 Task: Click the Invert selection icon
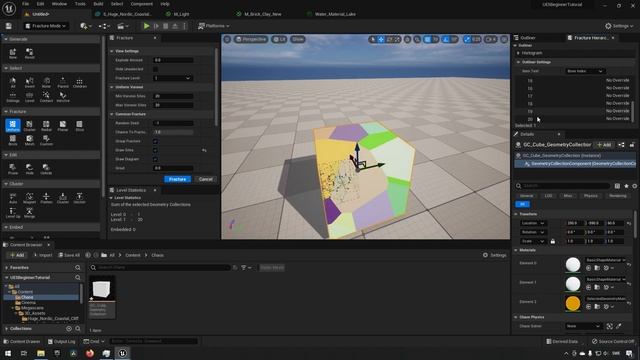pos(29,82)
